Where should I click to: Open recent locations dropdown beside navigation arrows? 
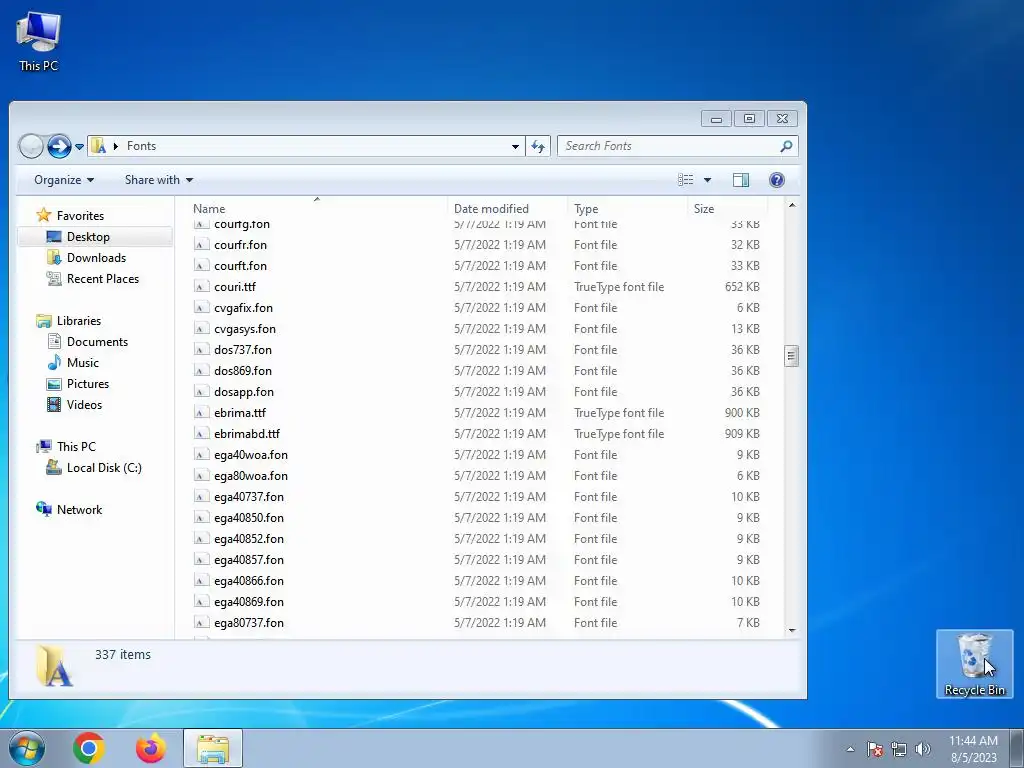79,147
